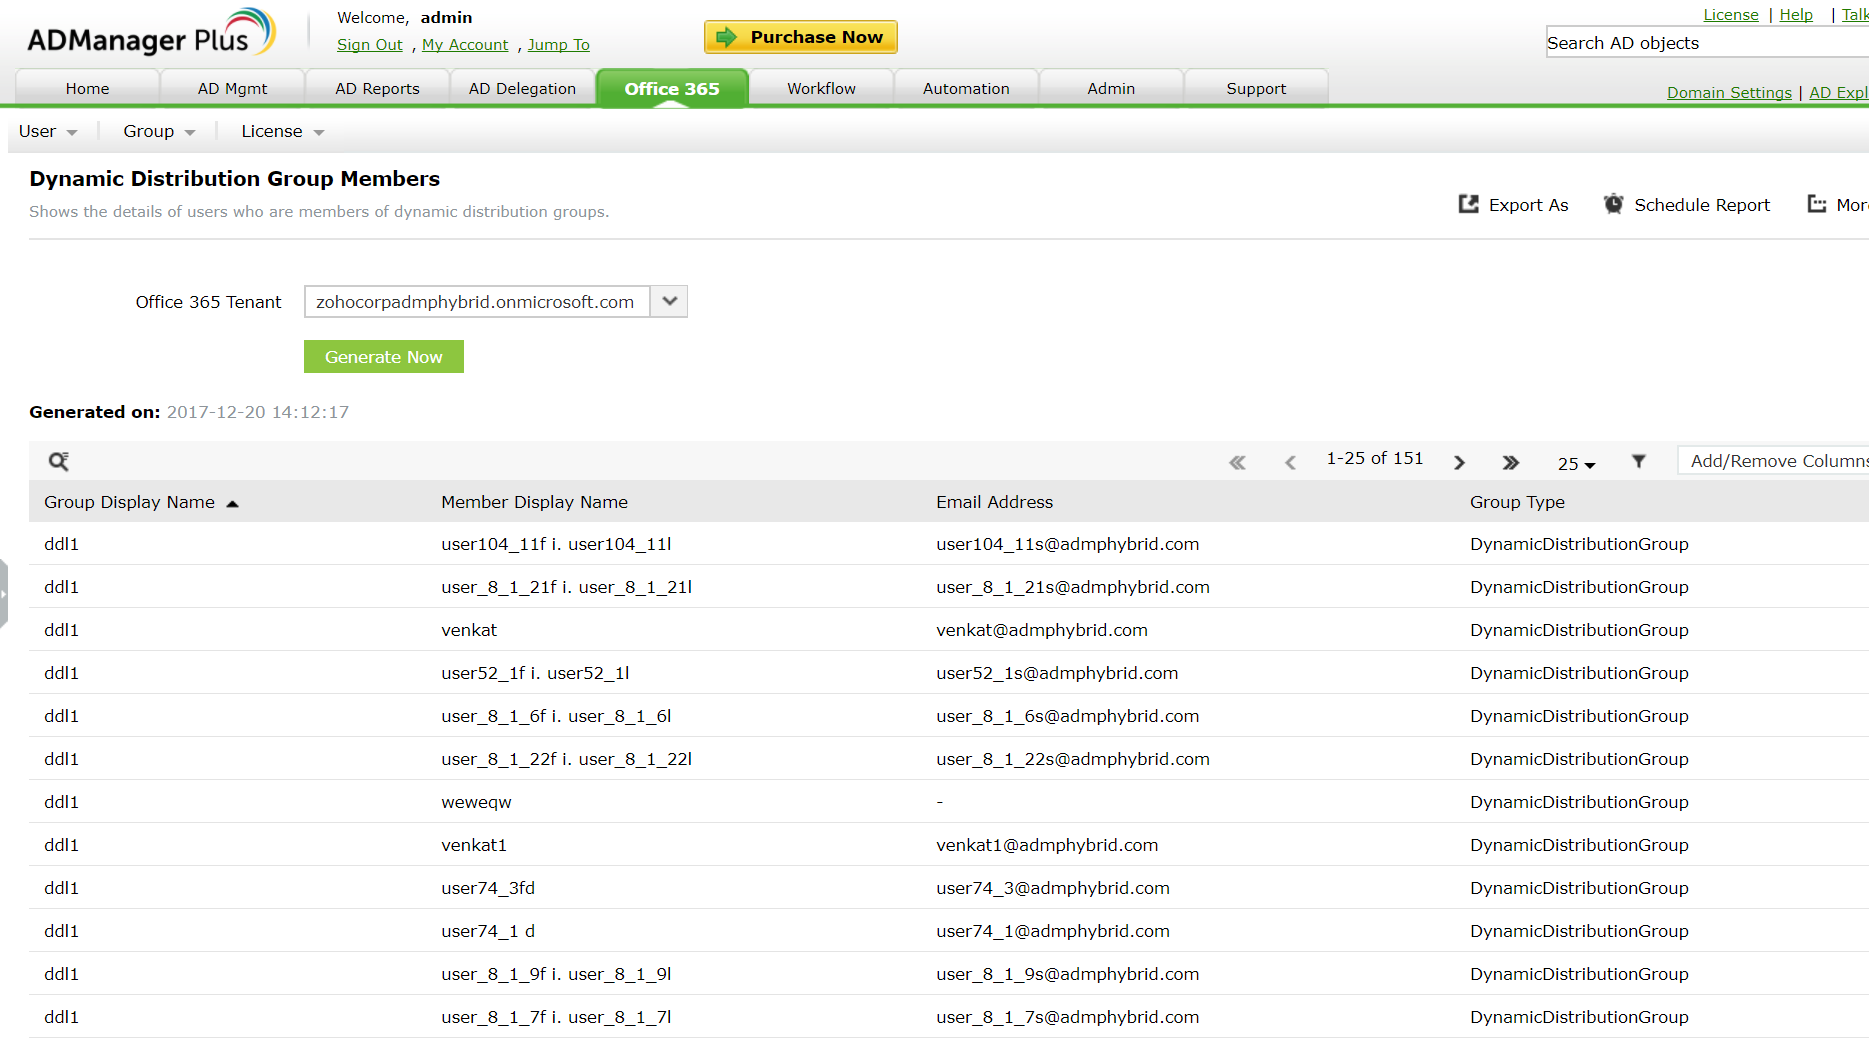
Task: Click DynamicDistributionGroup in the weweqw row
Action: [x=1579, y=802]
